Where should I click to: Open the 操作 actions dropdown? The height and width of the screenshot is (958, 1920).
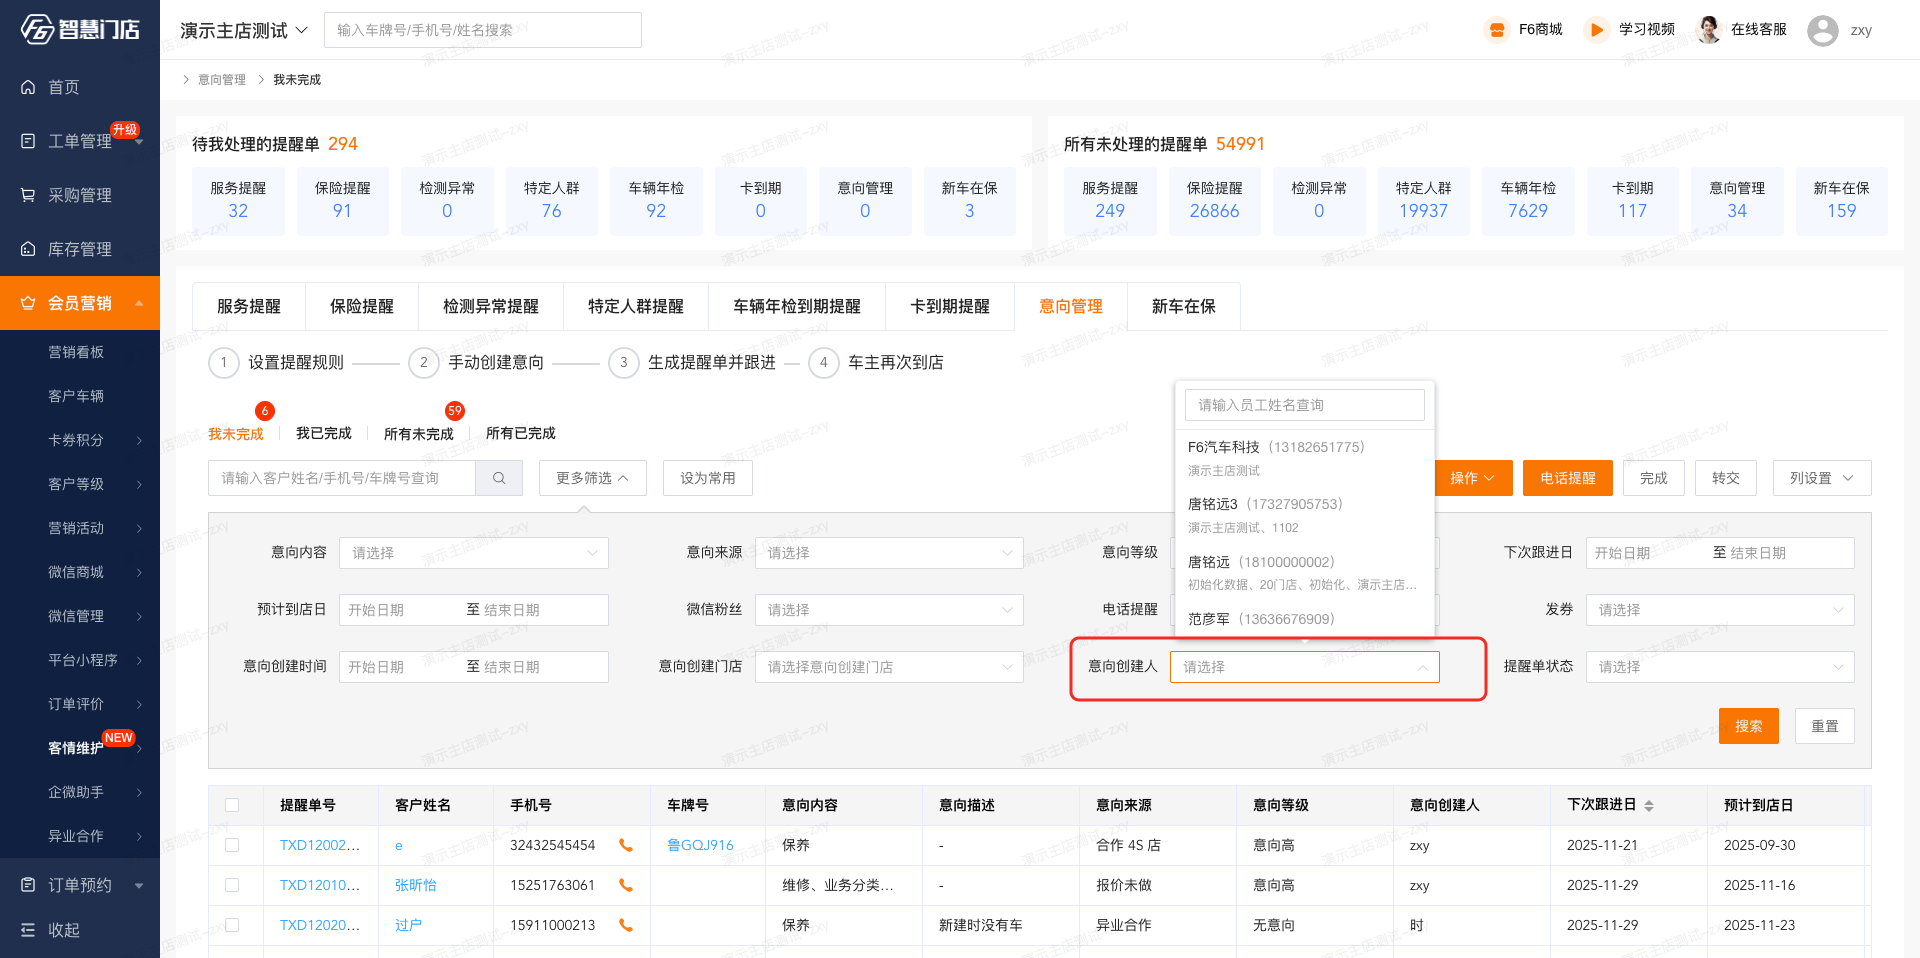pyautogui.click(x=1472, y=478)
